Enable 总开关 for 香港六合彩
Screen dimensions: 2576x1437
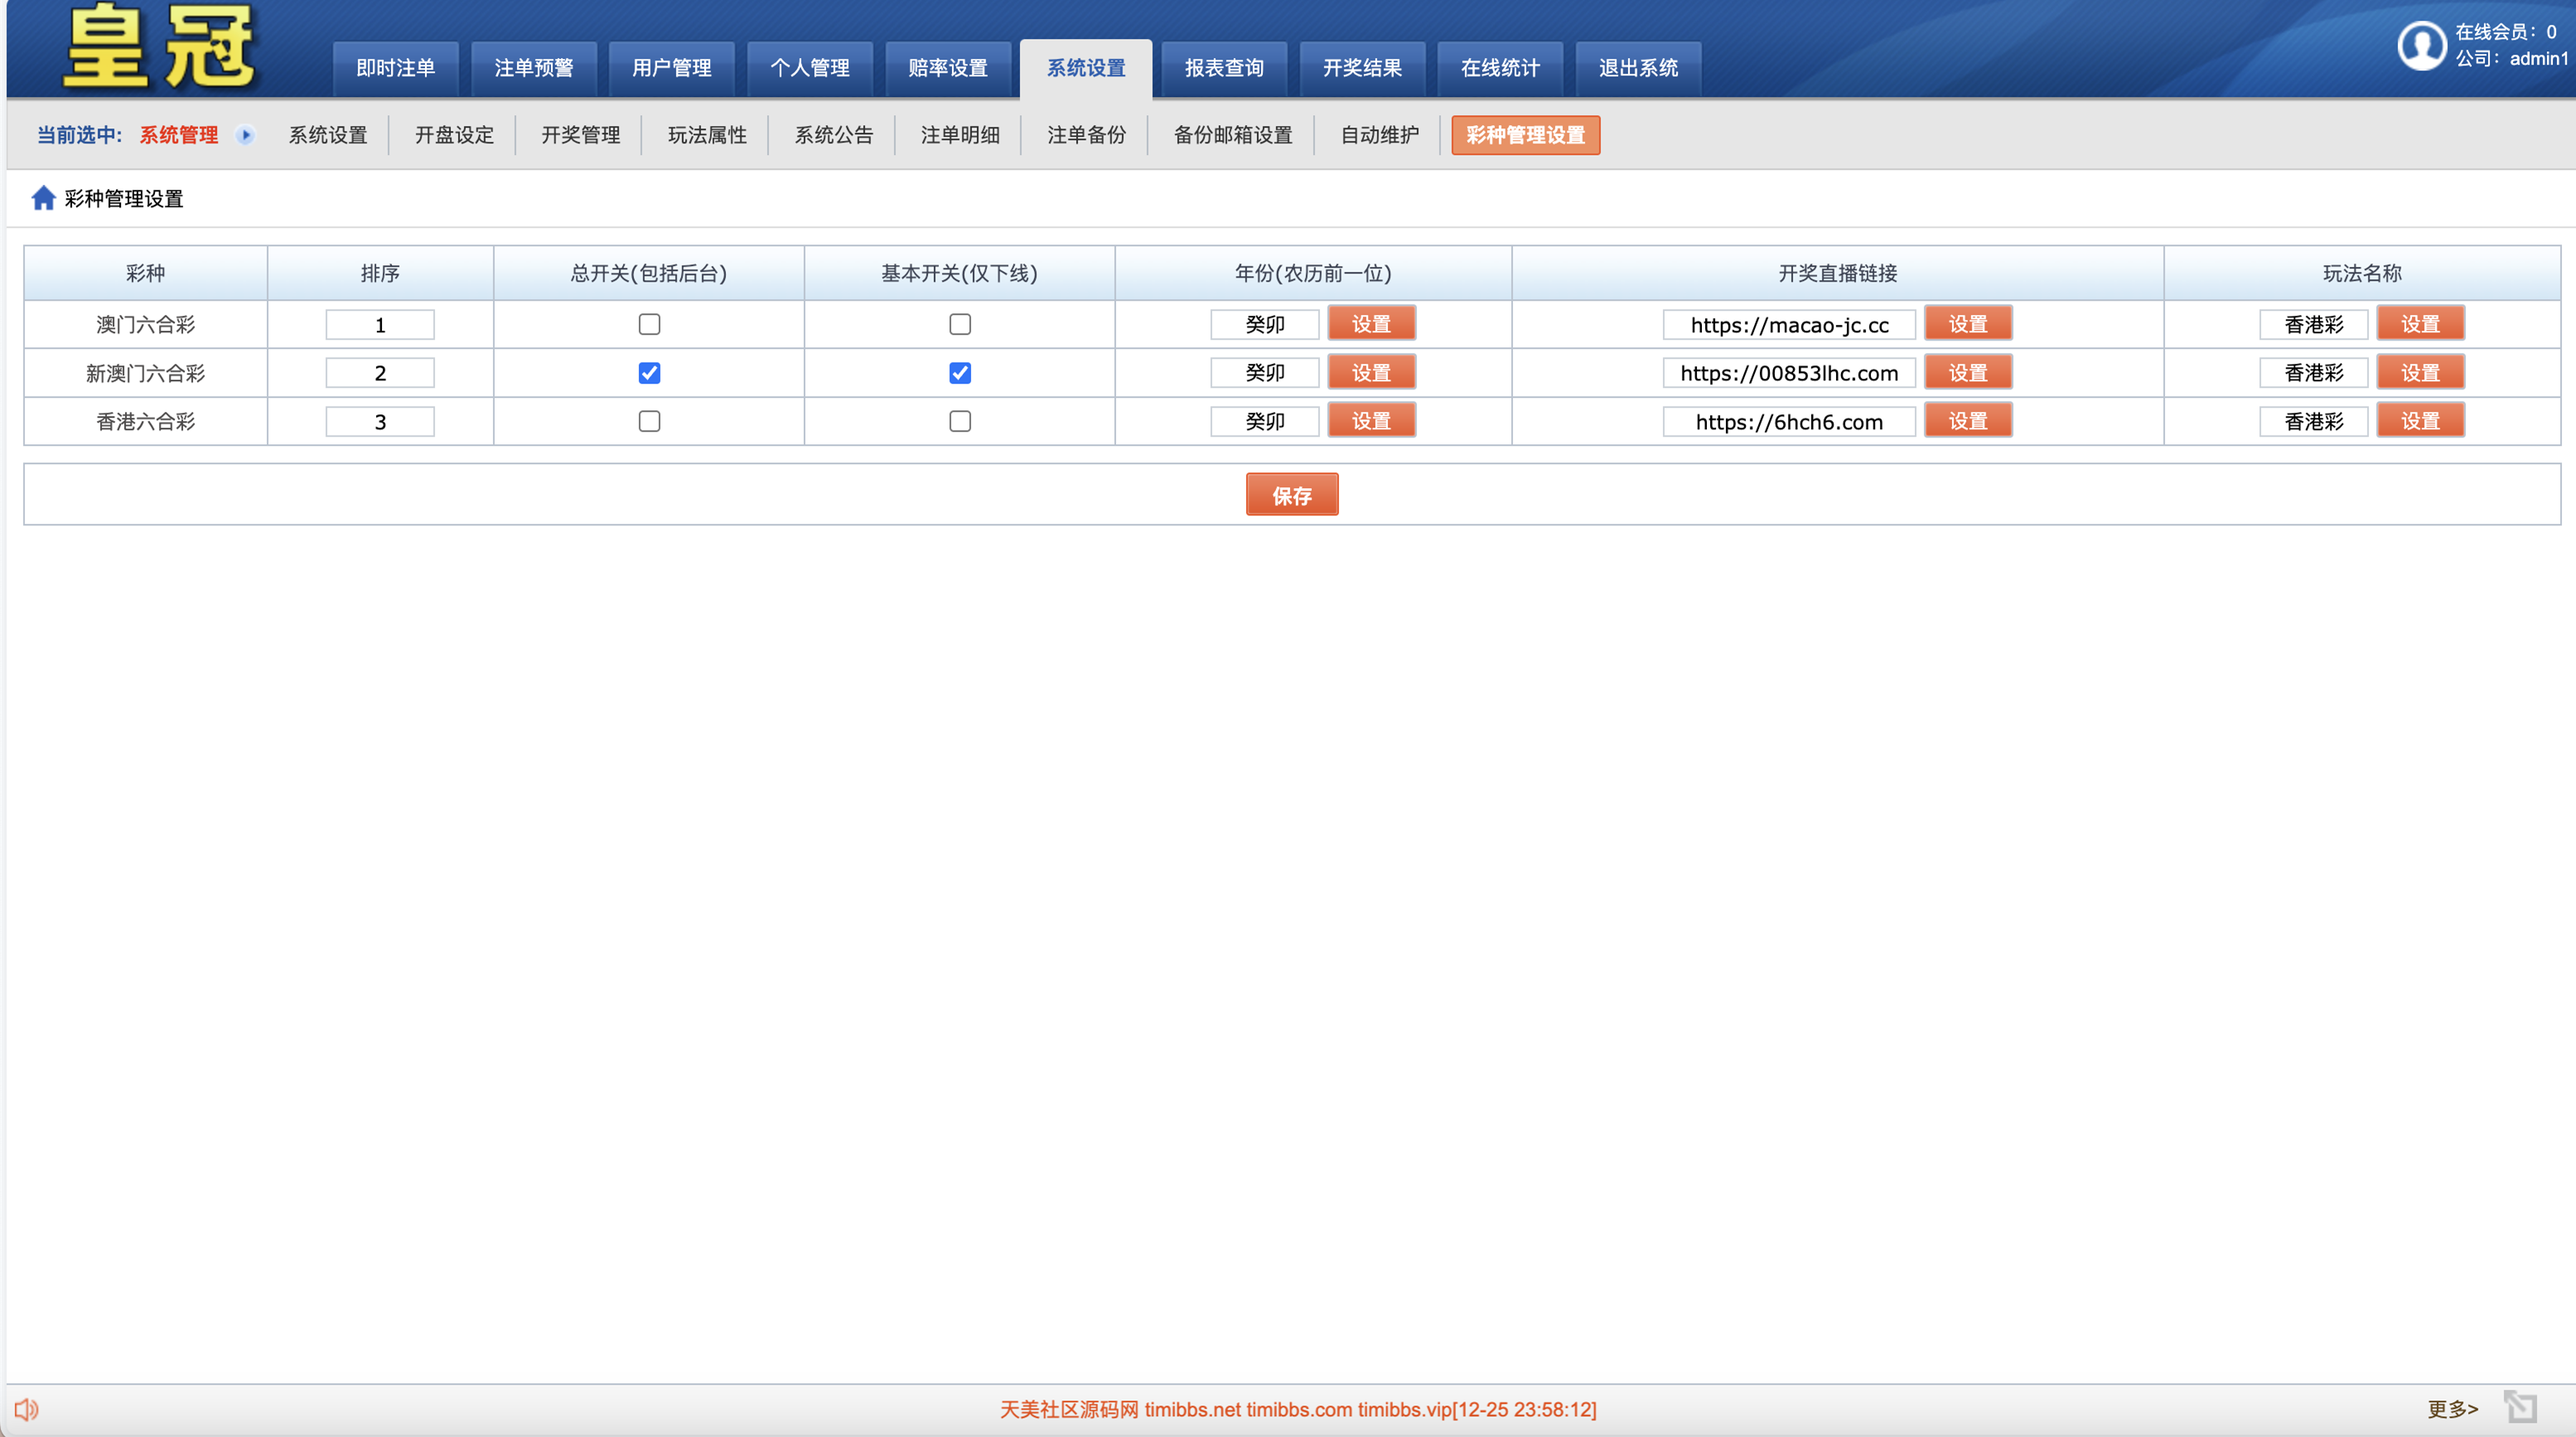point(649,421)
